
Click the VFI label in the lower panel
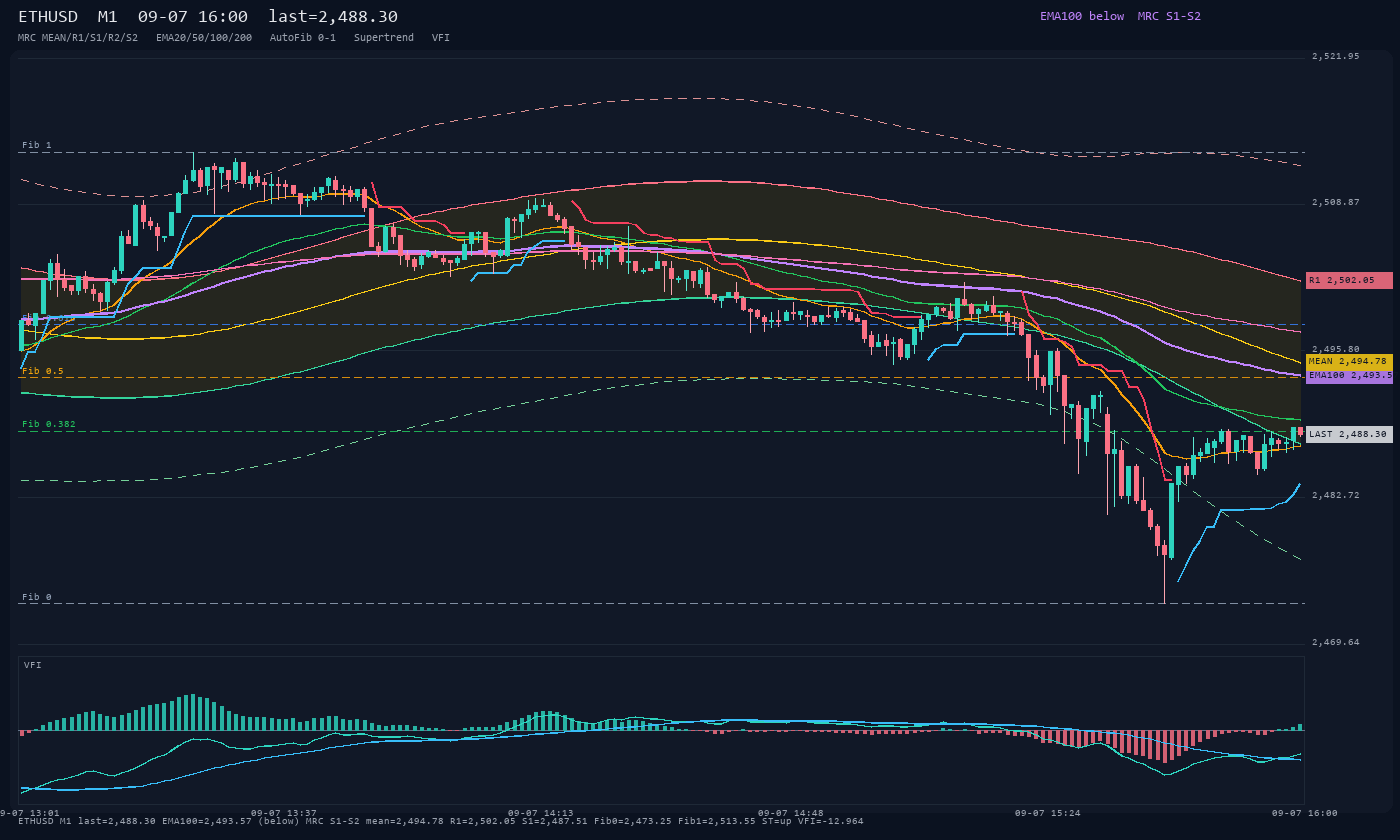(x=33, y=665)
